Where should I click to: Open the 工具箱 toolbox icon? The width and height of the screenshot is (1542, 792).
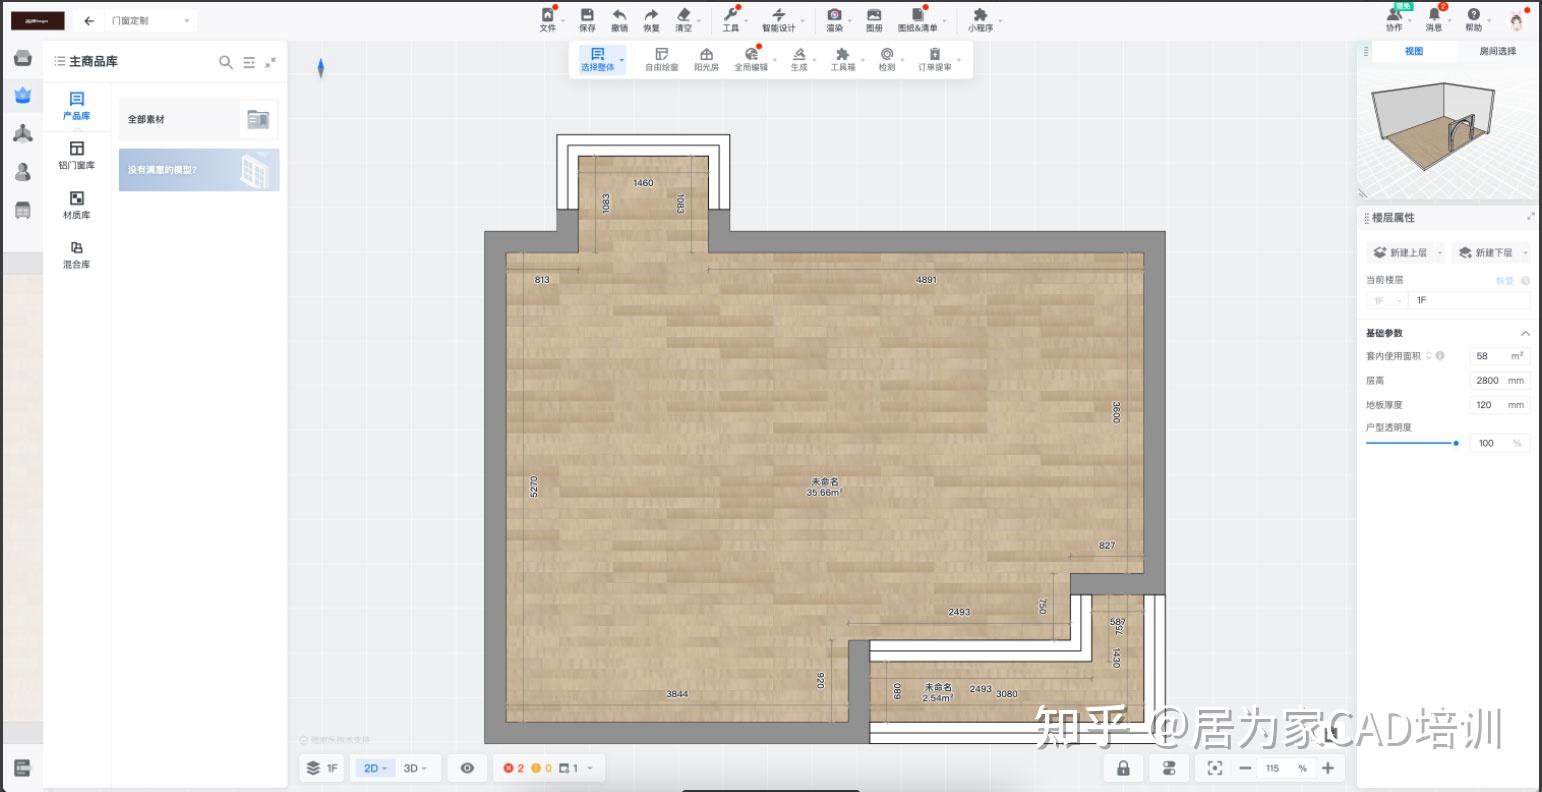843,59
